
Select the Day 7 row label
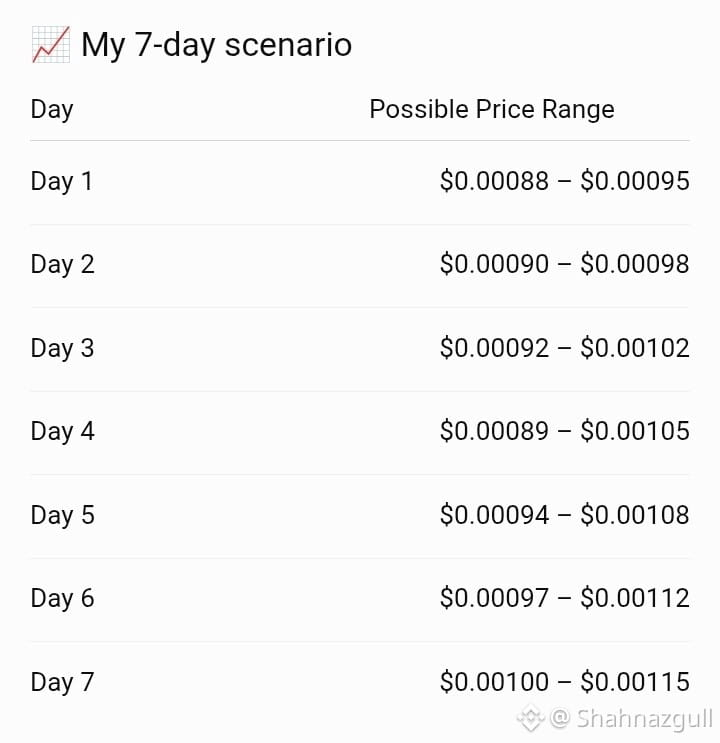(x=63, y=682)
